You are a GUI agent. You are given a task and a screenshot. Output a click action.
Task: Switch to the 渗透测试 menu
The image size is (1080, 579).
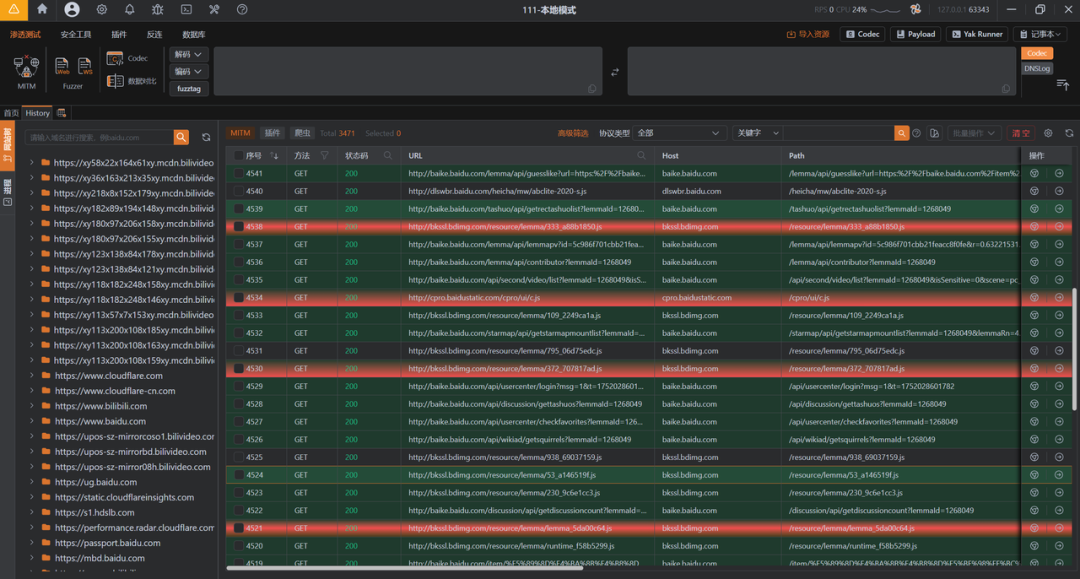pos(25,34)
